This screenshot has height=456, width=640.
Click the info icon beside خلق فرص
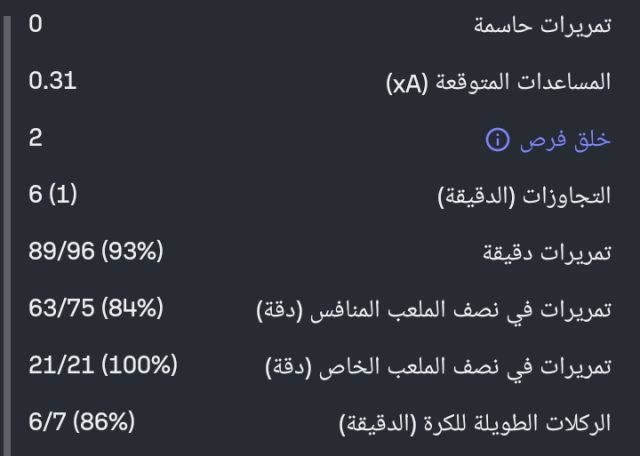coord(497,140)
